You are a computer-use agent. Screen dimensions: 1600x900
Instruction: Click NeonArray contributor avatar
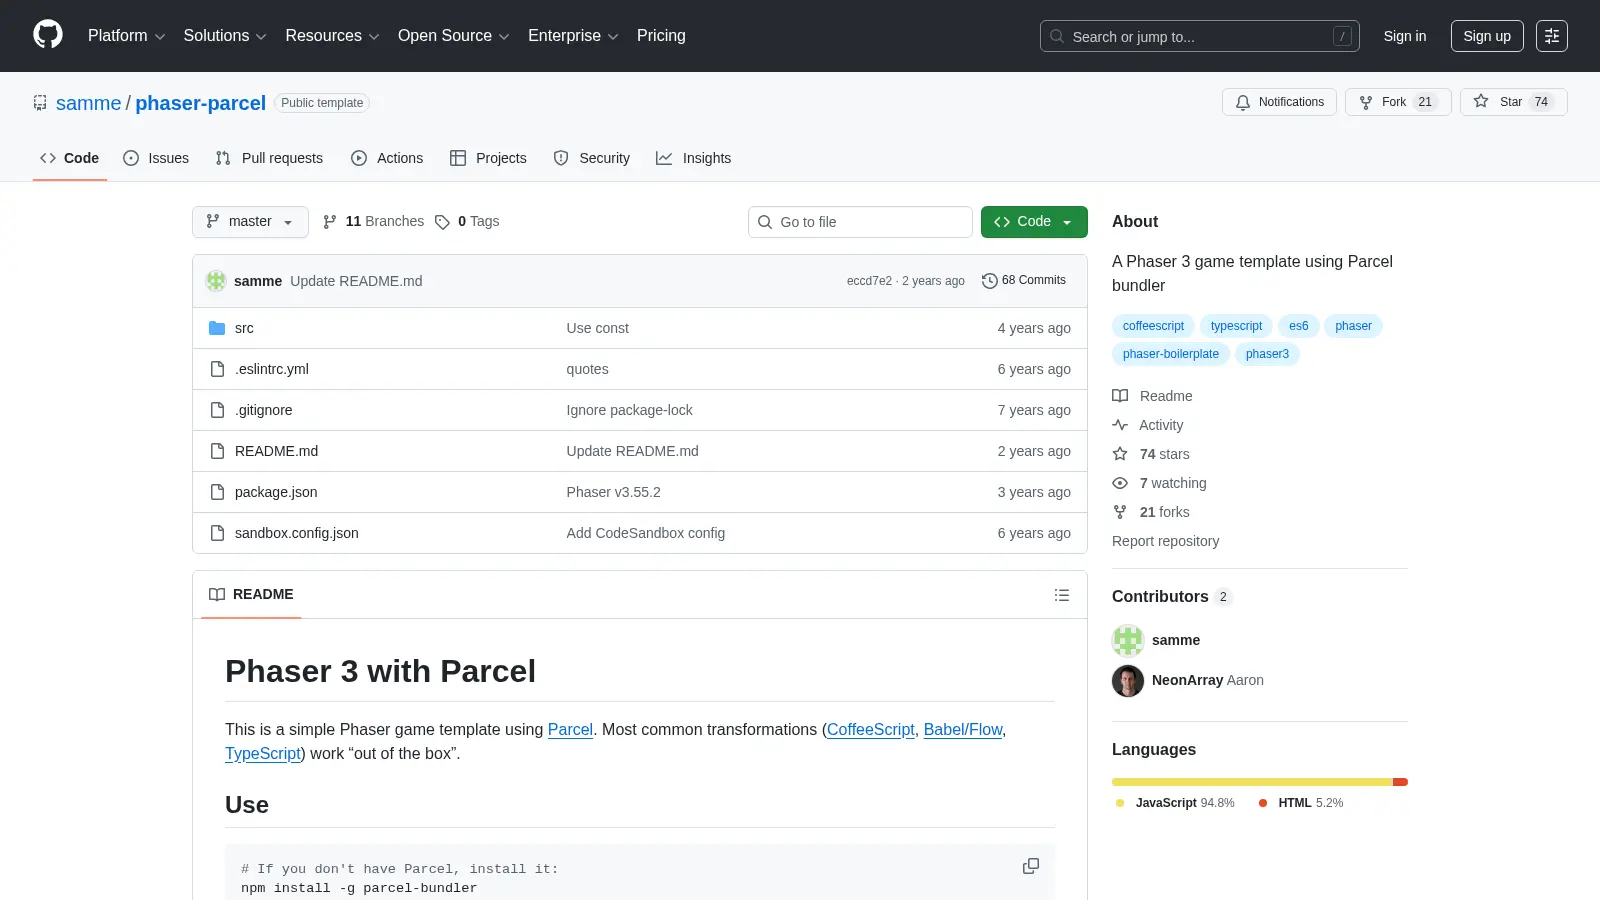click(1128, 681)
